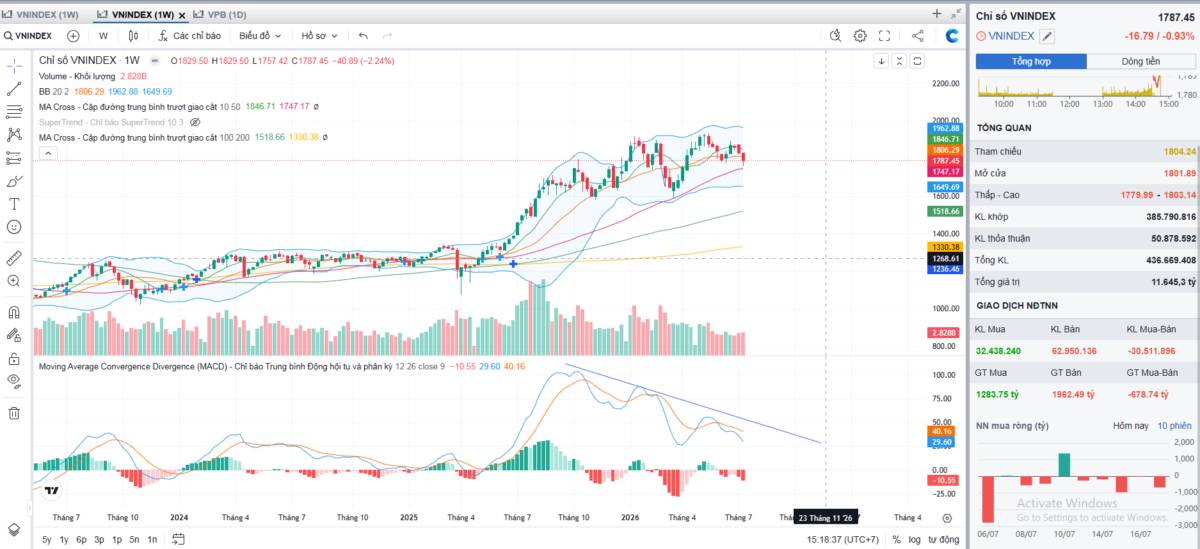Select the Dòng tiền tab

[x=1141, y=61]
